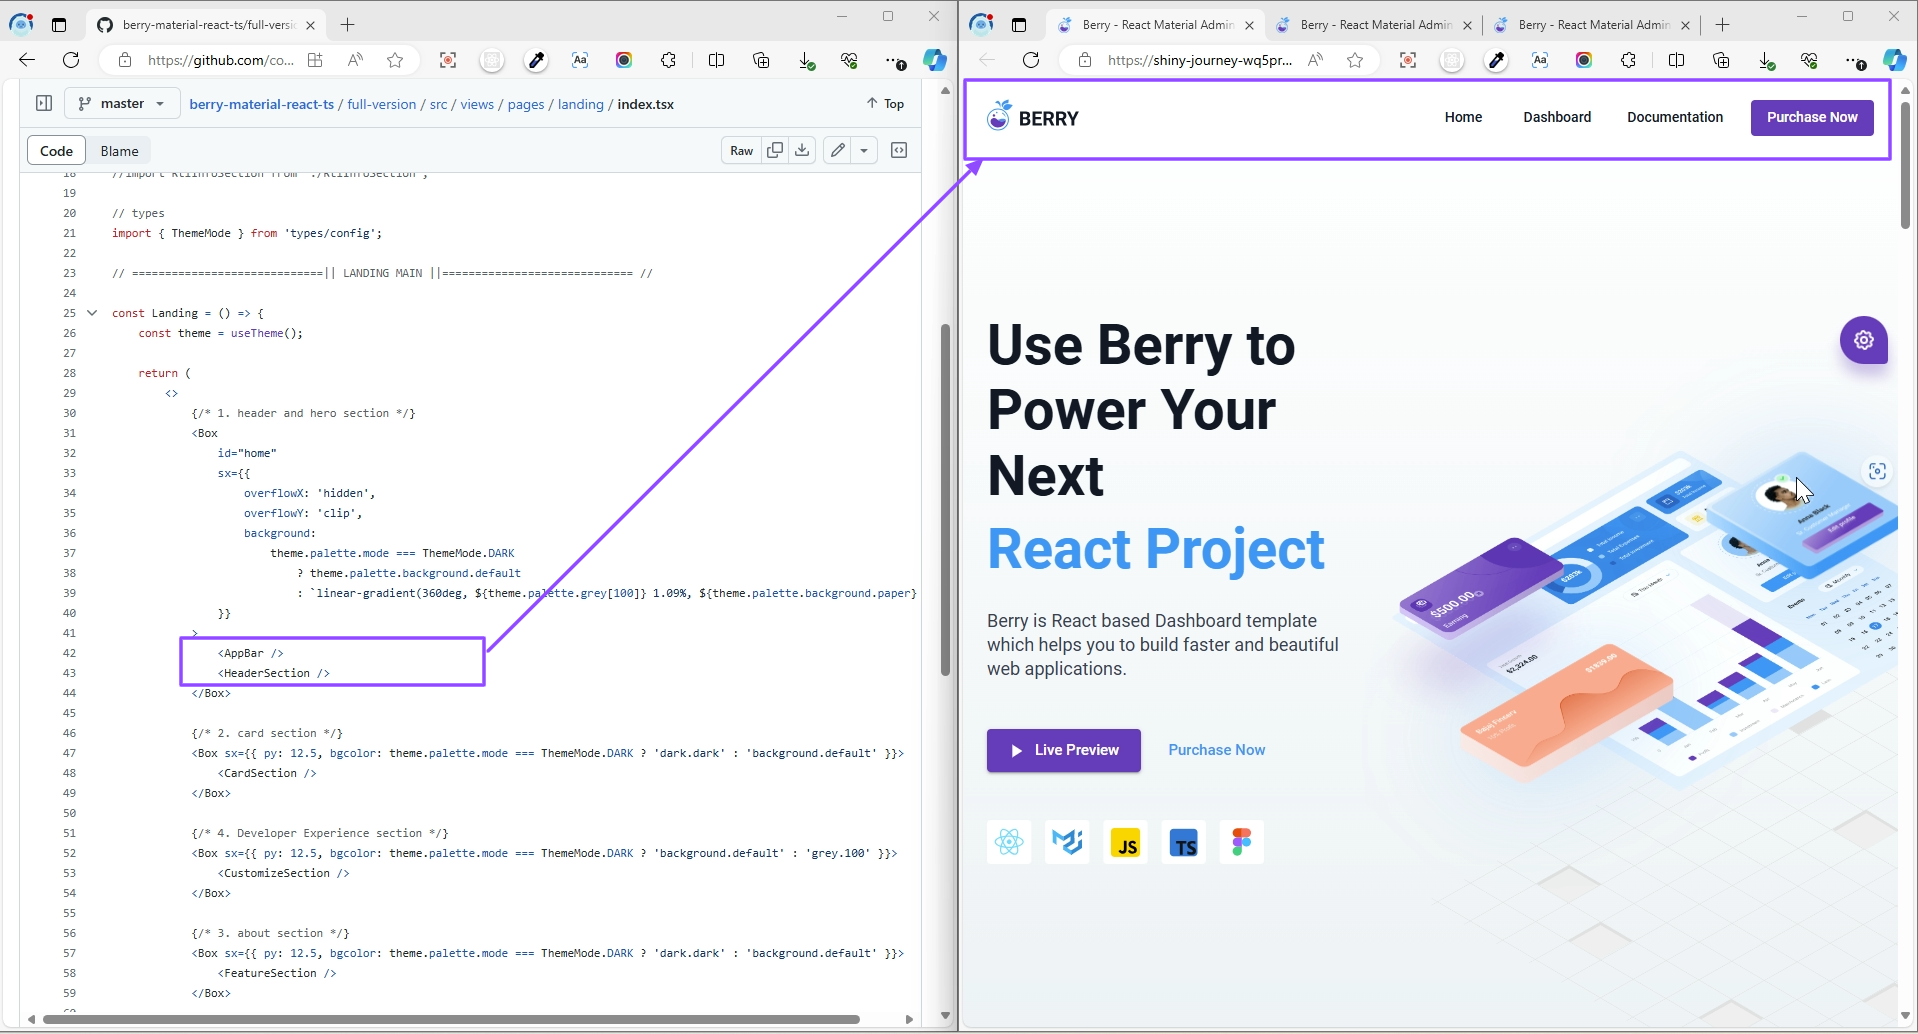This screenshot has width=1918, height=1034.
Task: Open the master branch dropdown
Action: 122,103
